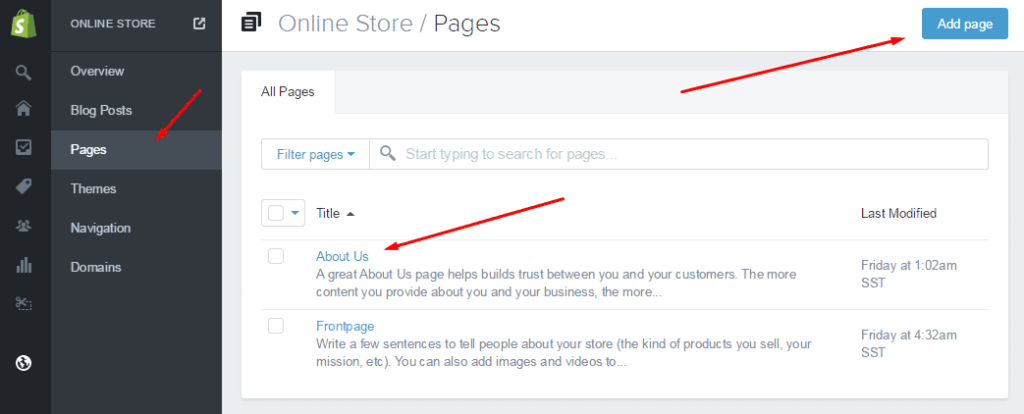Screen dimensions: 1024x414
Task: Click the search for pages field
Action: click(x=690, y=154)
